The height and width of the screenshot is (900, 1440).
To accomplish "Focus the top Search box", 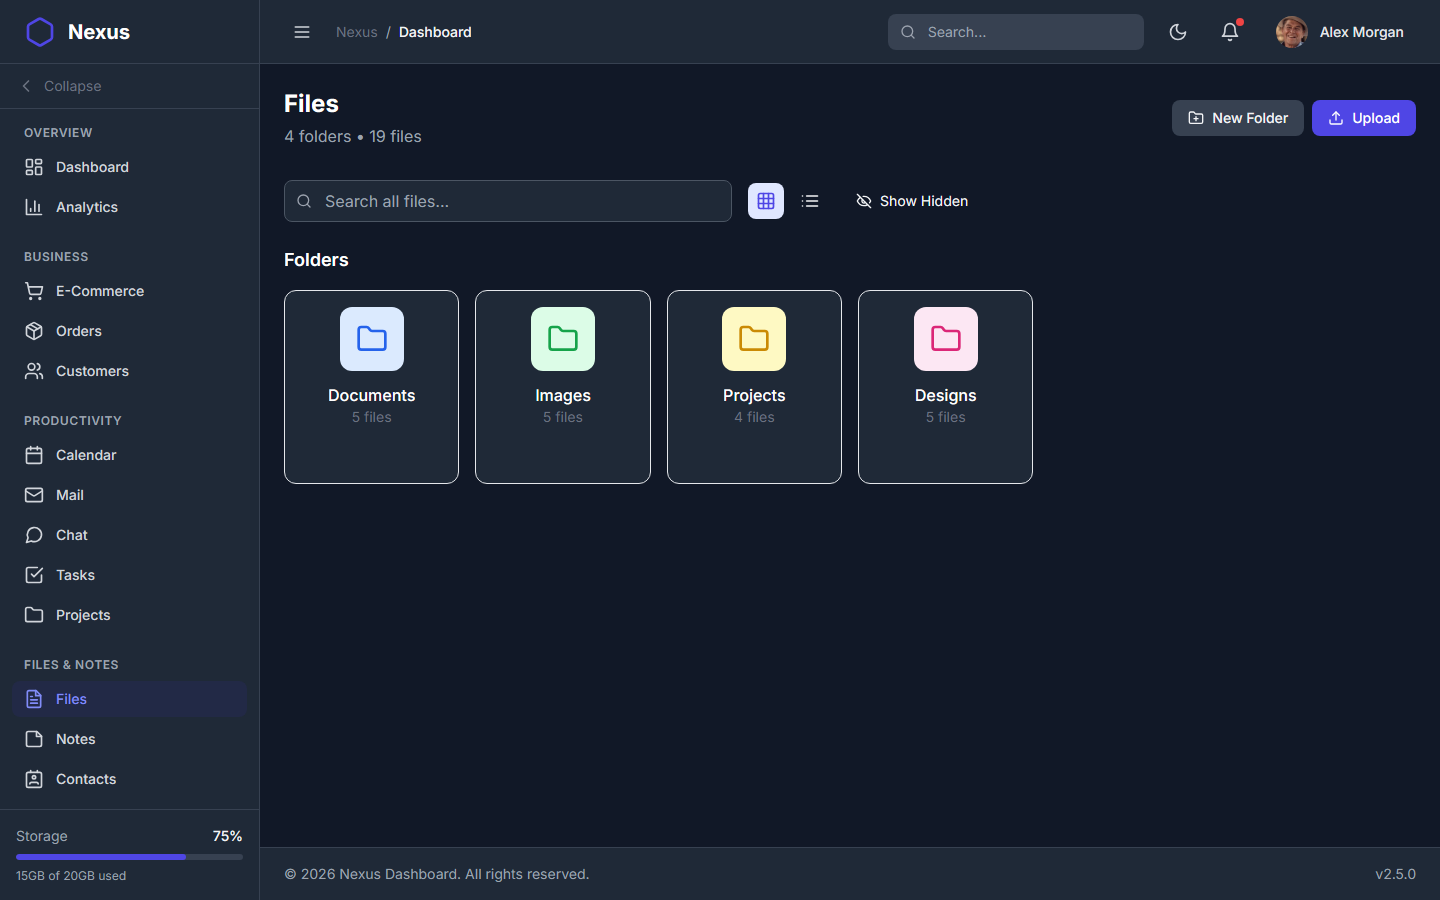I will tap(1016, 32).
